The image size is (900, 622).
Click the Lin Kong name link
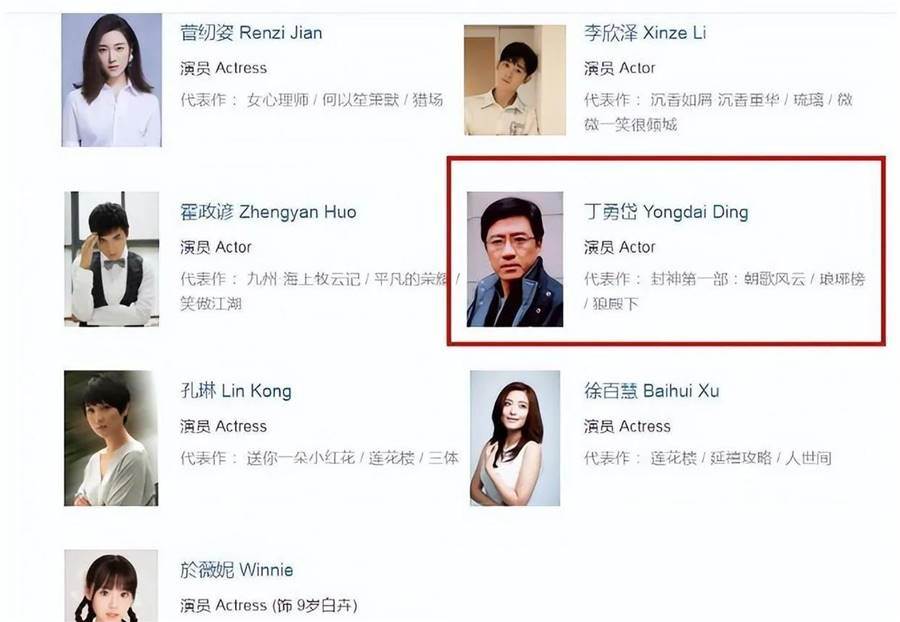(x=235, y=391)
